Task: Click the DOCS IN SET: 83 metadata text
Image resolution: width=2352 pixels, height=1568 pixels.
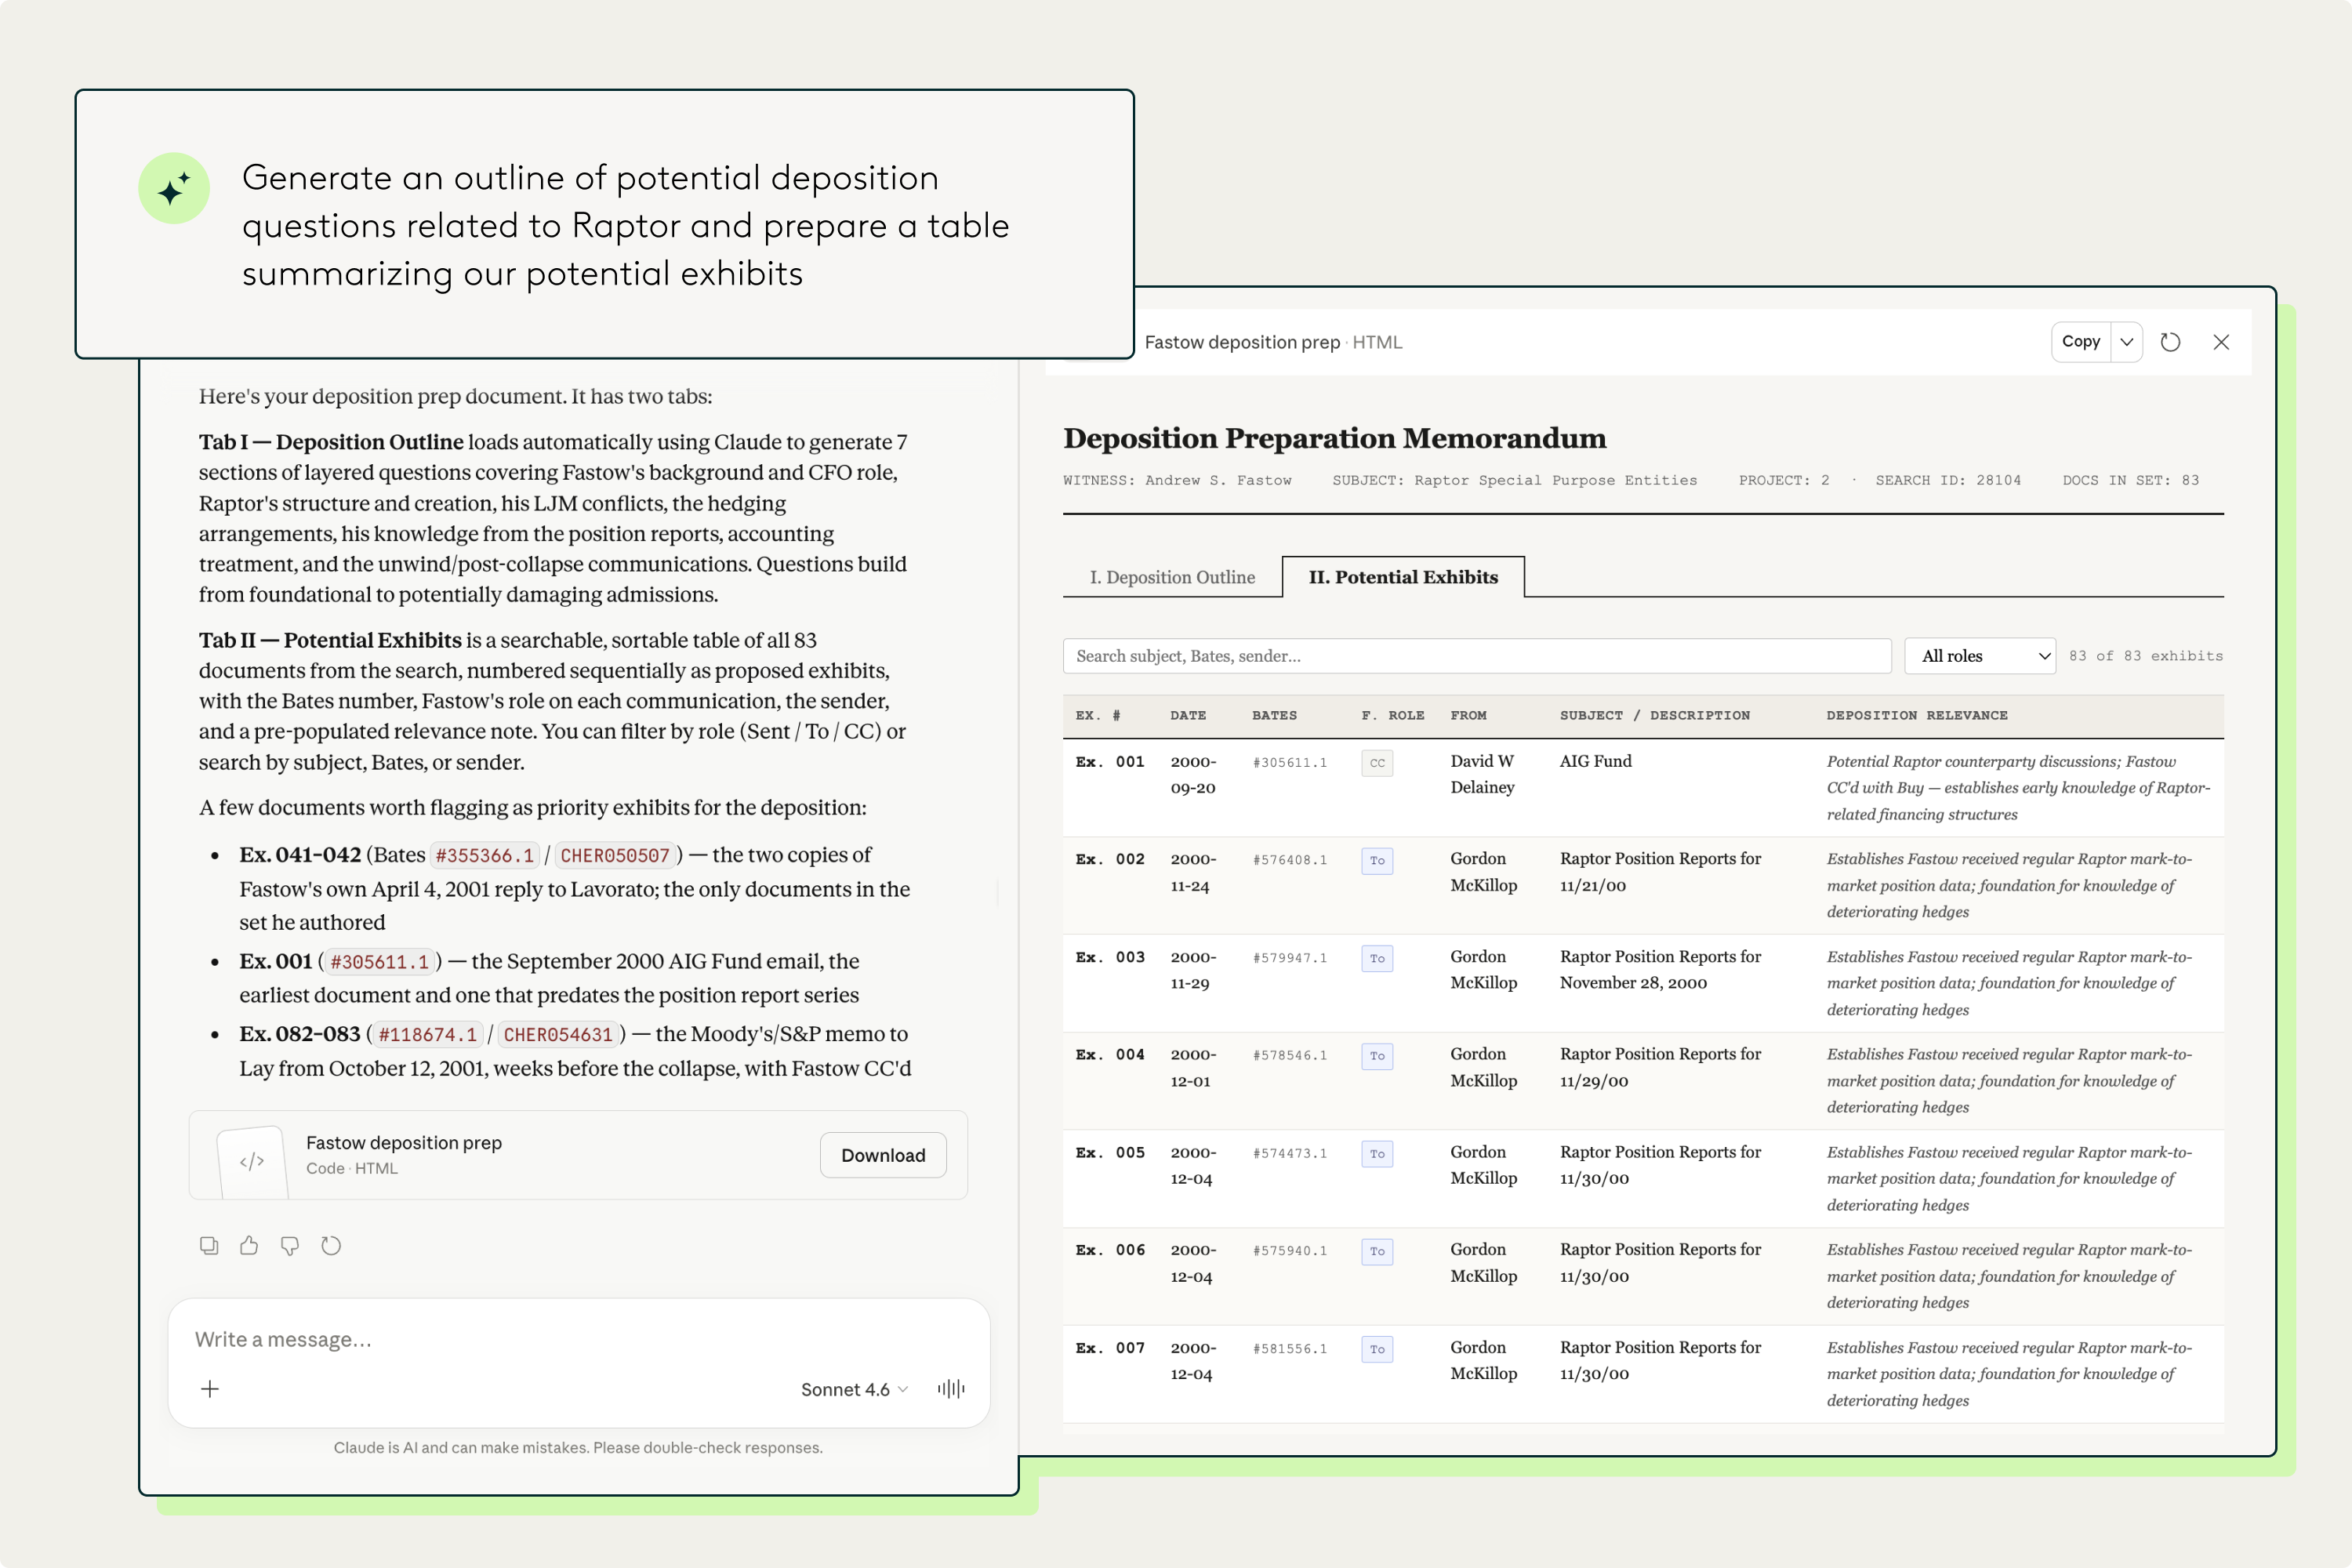Action: click(2130, 480)
